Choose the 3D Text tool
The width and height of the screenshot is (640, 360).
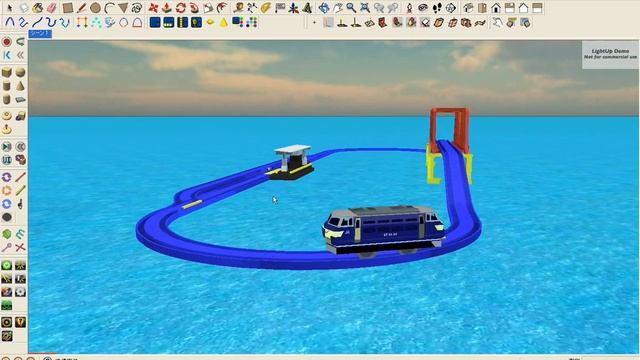pyautogui.click(x=307, y=8)
